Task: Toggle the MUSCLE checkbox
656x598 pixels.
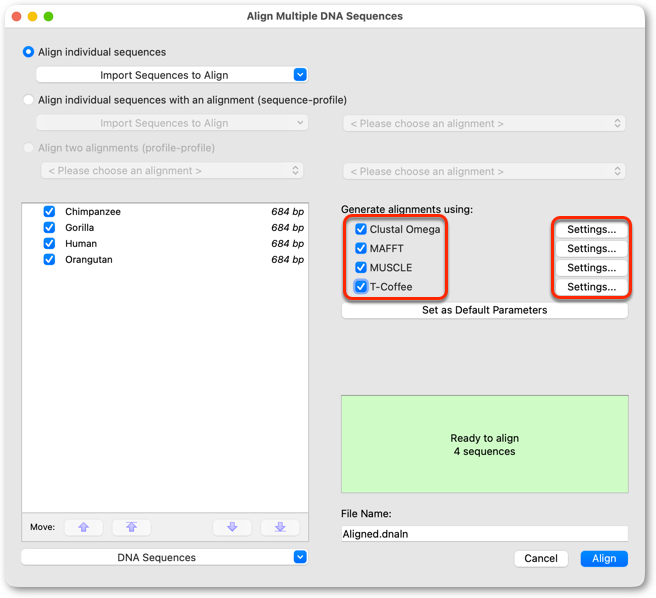Action: [x=361, y=267]
